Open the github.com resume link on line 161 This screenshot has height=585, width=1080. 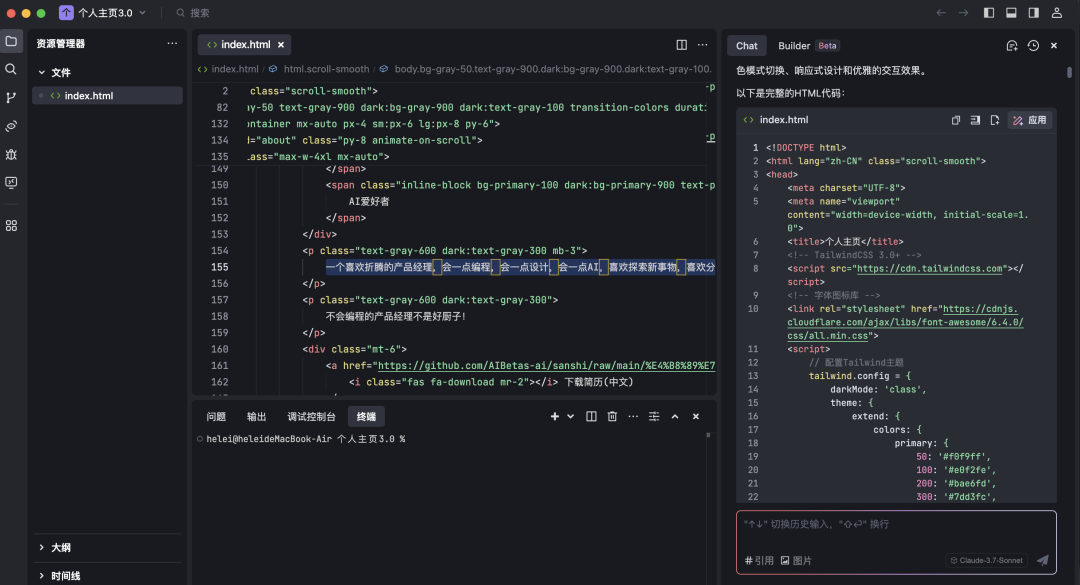pos(546,366)
